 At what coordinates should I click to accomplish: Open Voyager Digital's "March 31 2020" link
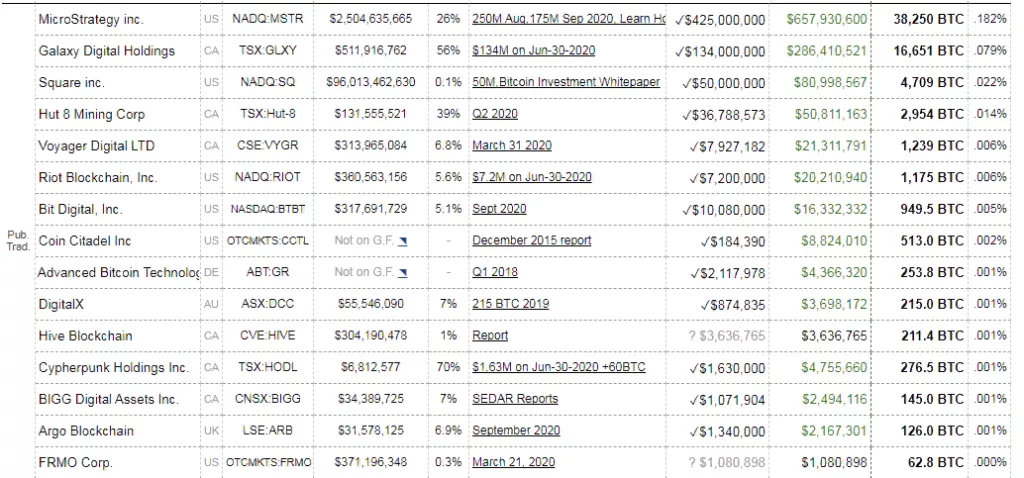coord(512,146)
